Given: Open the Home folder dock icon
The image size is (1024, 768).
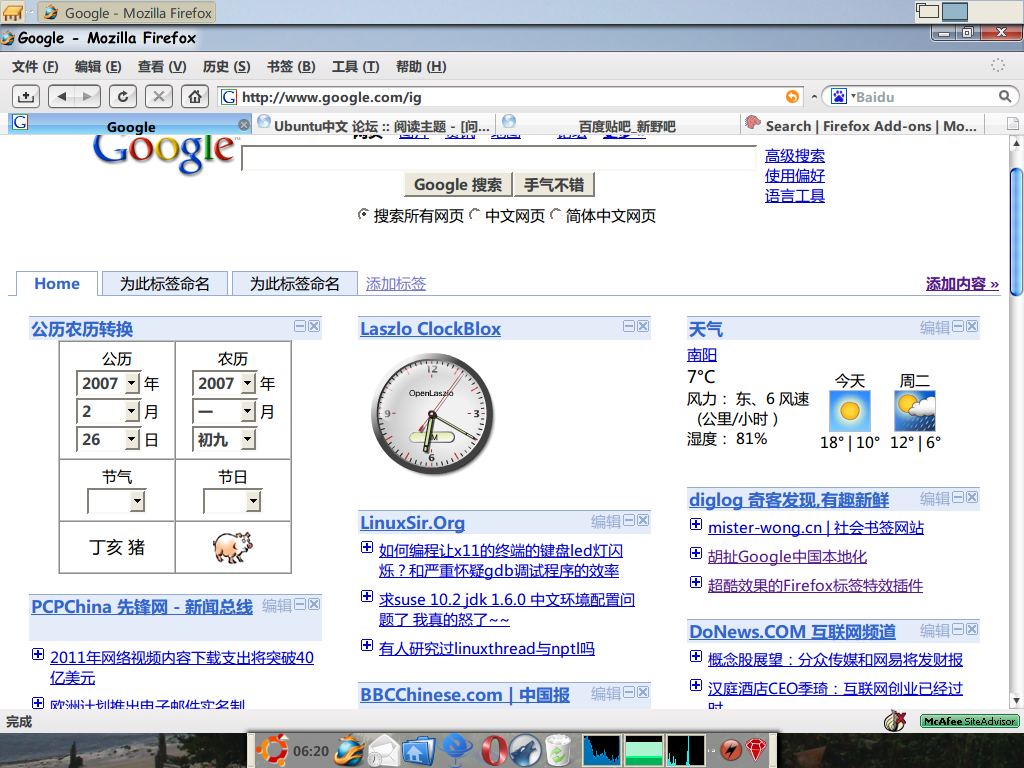Looking at the screenshot, I should (x=418, y=750).
